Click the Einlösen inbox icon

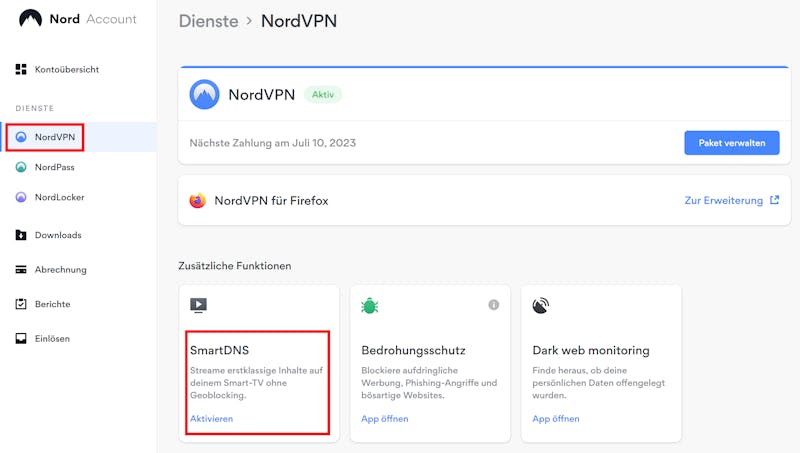(21, 338)
